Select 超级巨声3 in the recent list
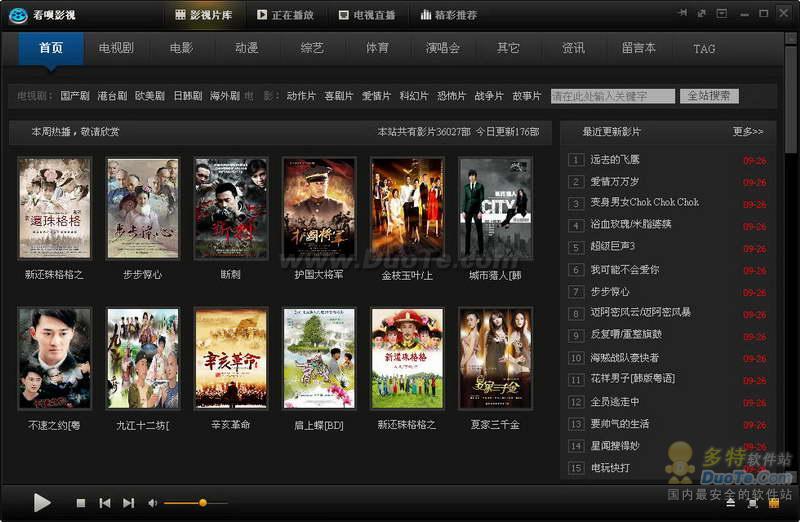The height and width of the screenshot is (522, 800). (x=613, y=246)
